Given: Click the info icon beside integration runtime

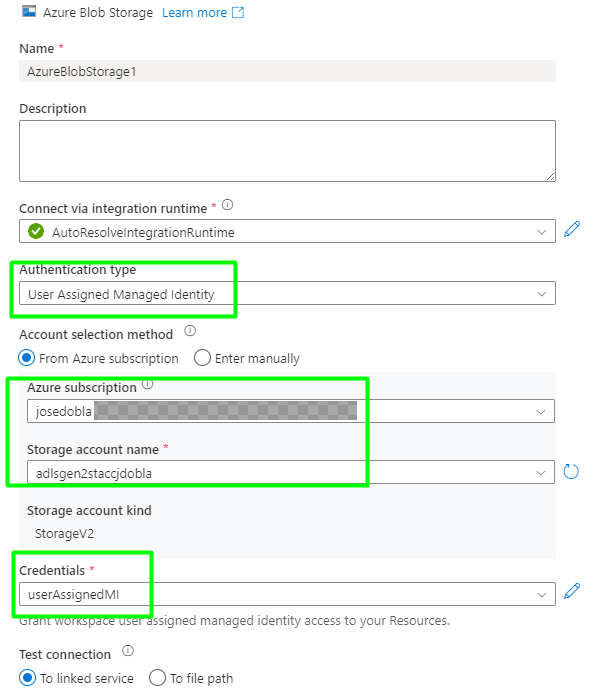Looking at the screenshot, I should pos(228,205).
